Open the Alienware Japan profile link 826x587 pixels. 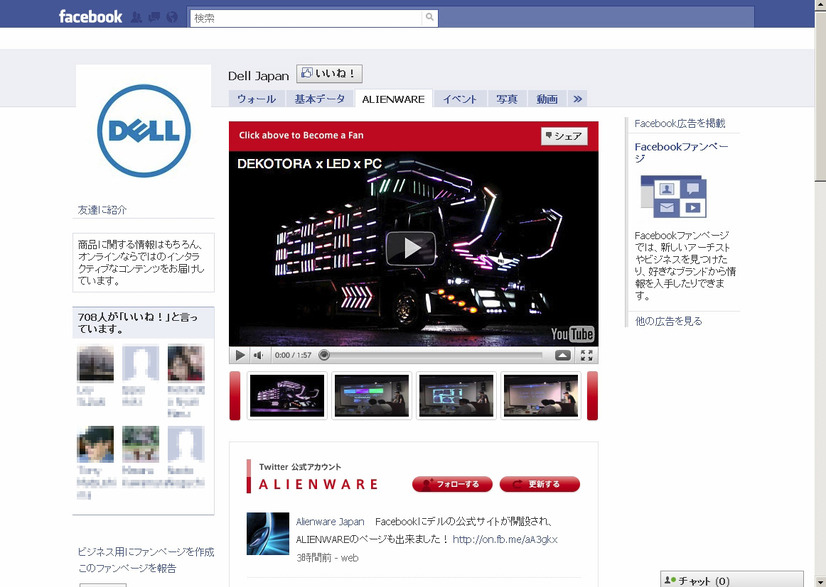tap(330, 522)
